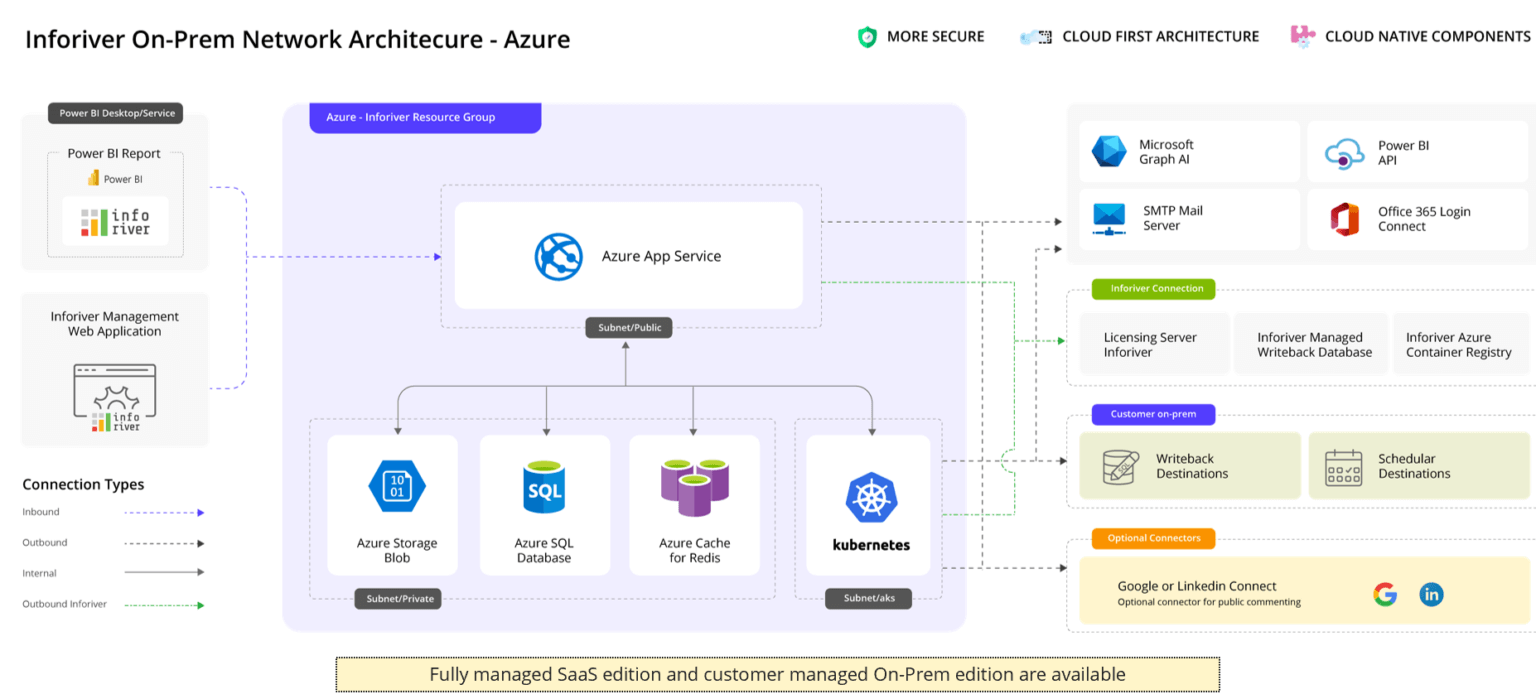
Task: Click the LinkedIn logo icon
Action: click(x=1431, y=595)
